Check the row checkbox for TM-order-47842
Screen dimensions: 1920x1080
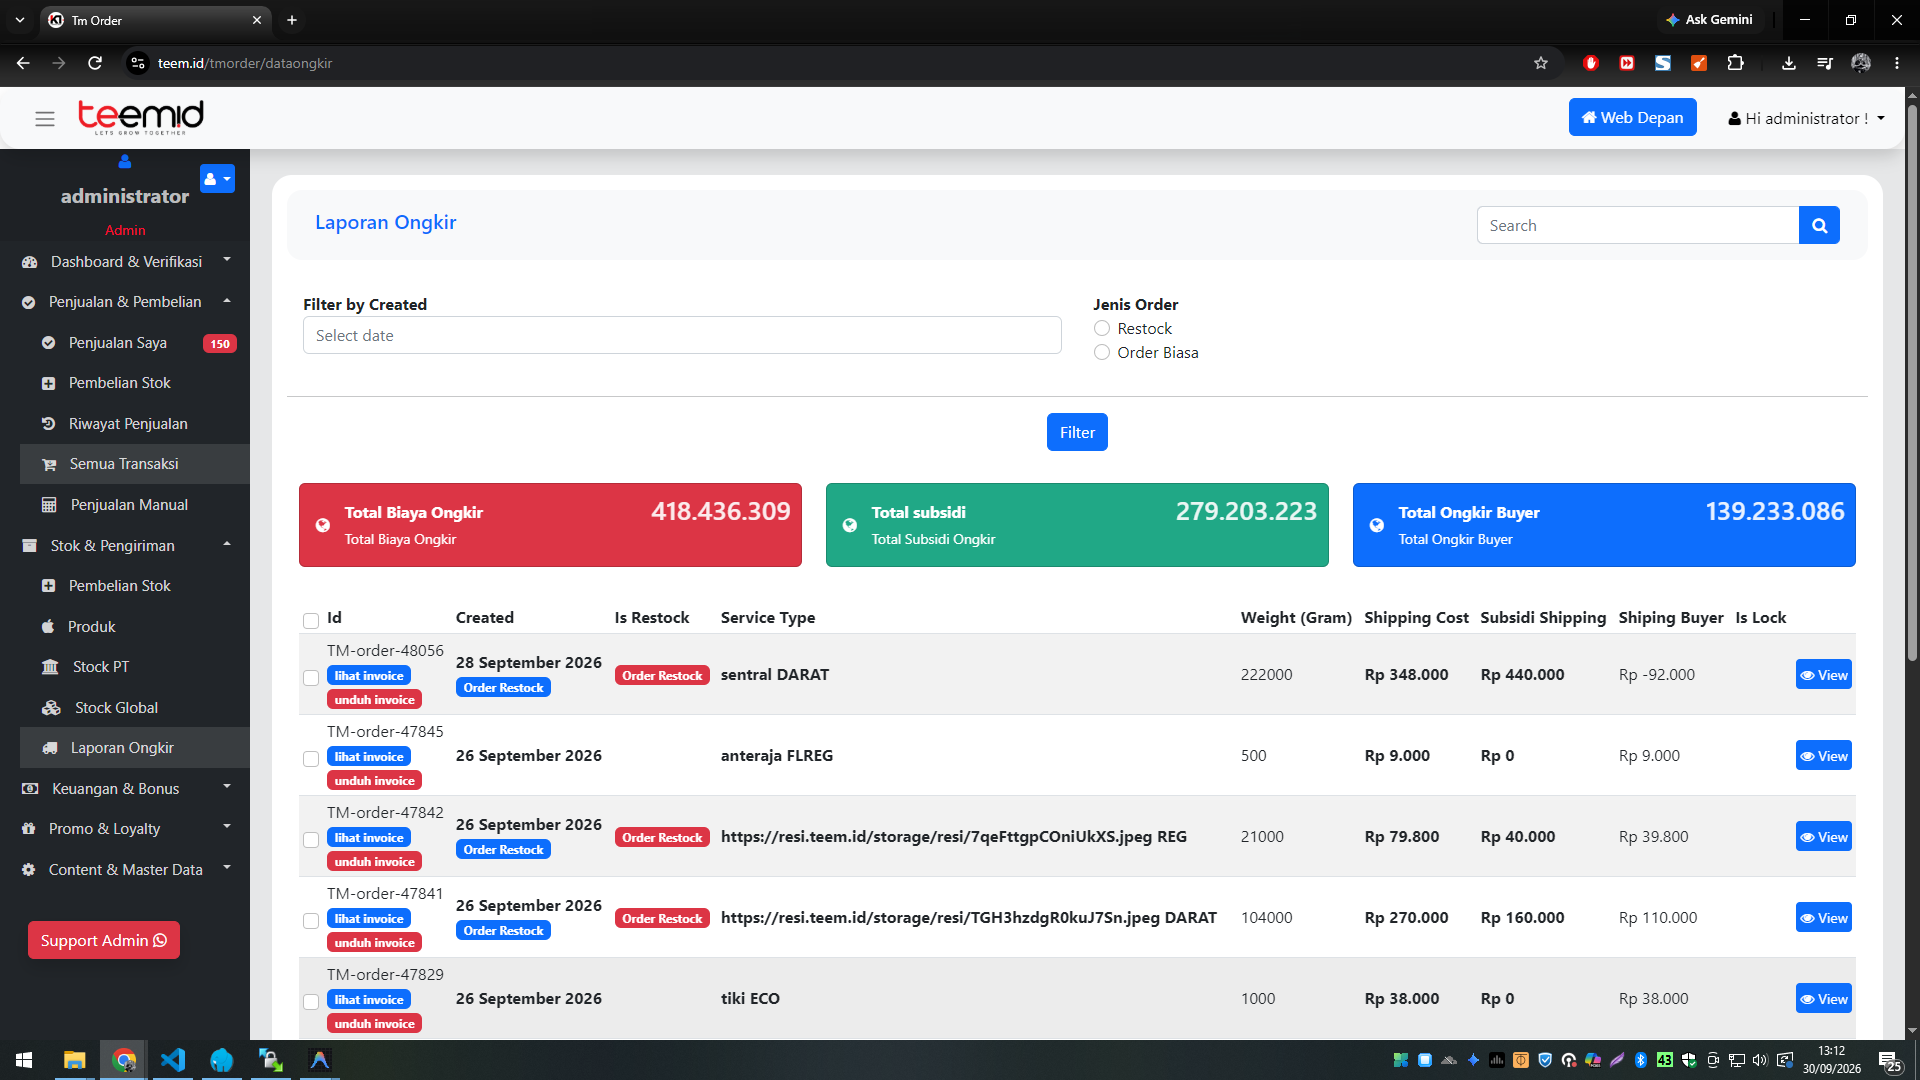[311, 840]
